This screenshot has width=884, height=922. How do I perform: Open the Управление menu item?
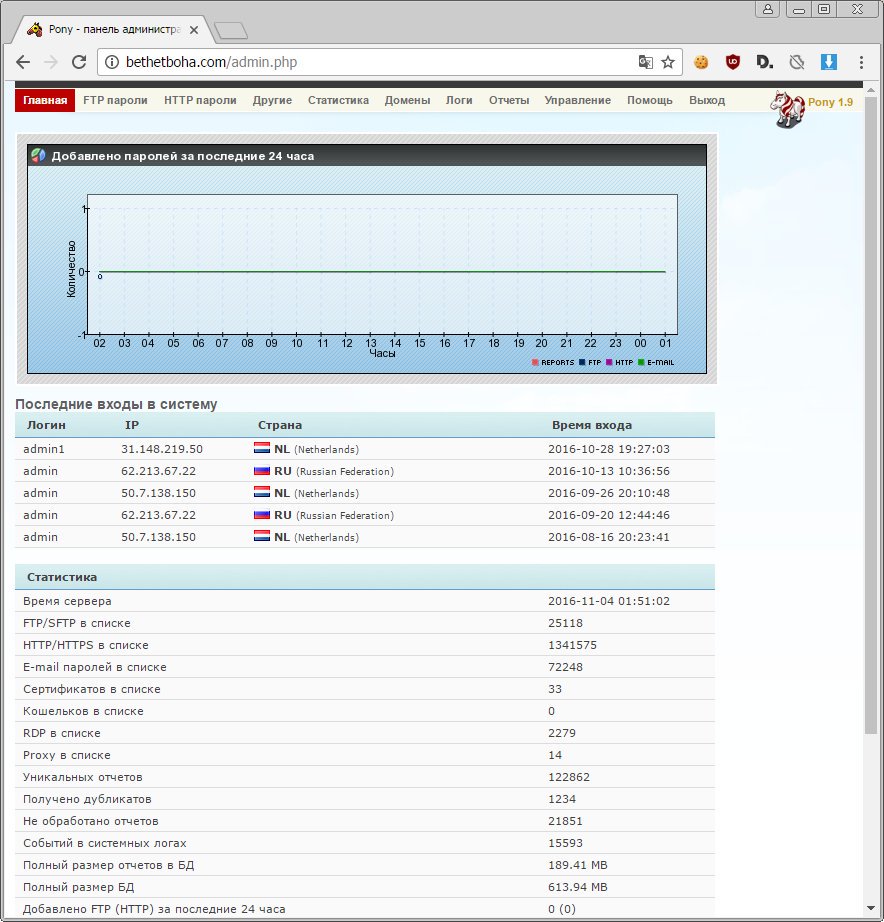click(x=578, y=101)
